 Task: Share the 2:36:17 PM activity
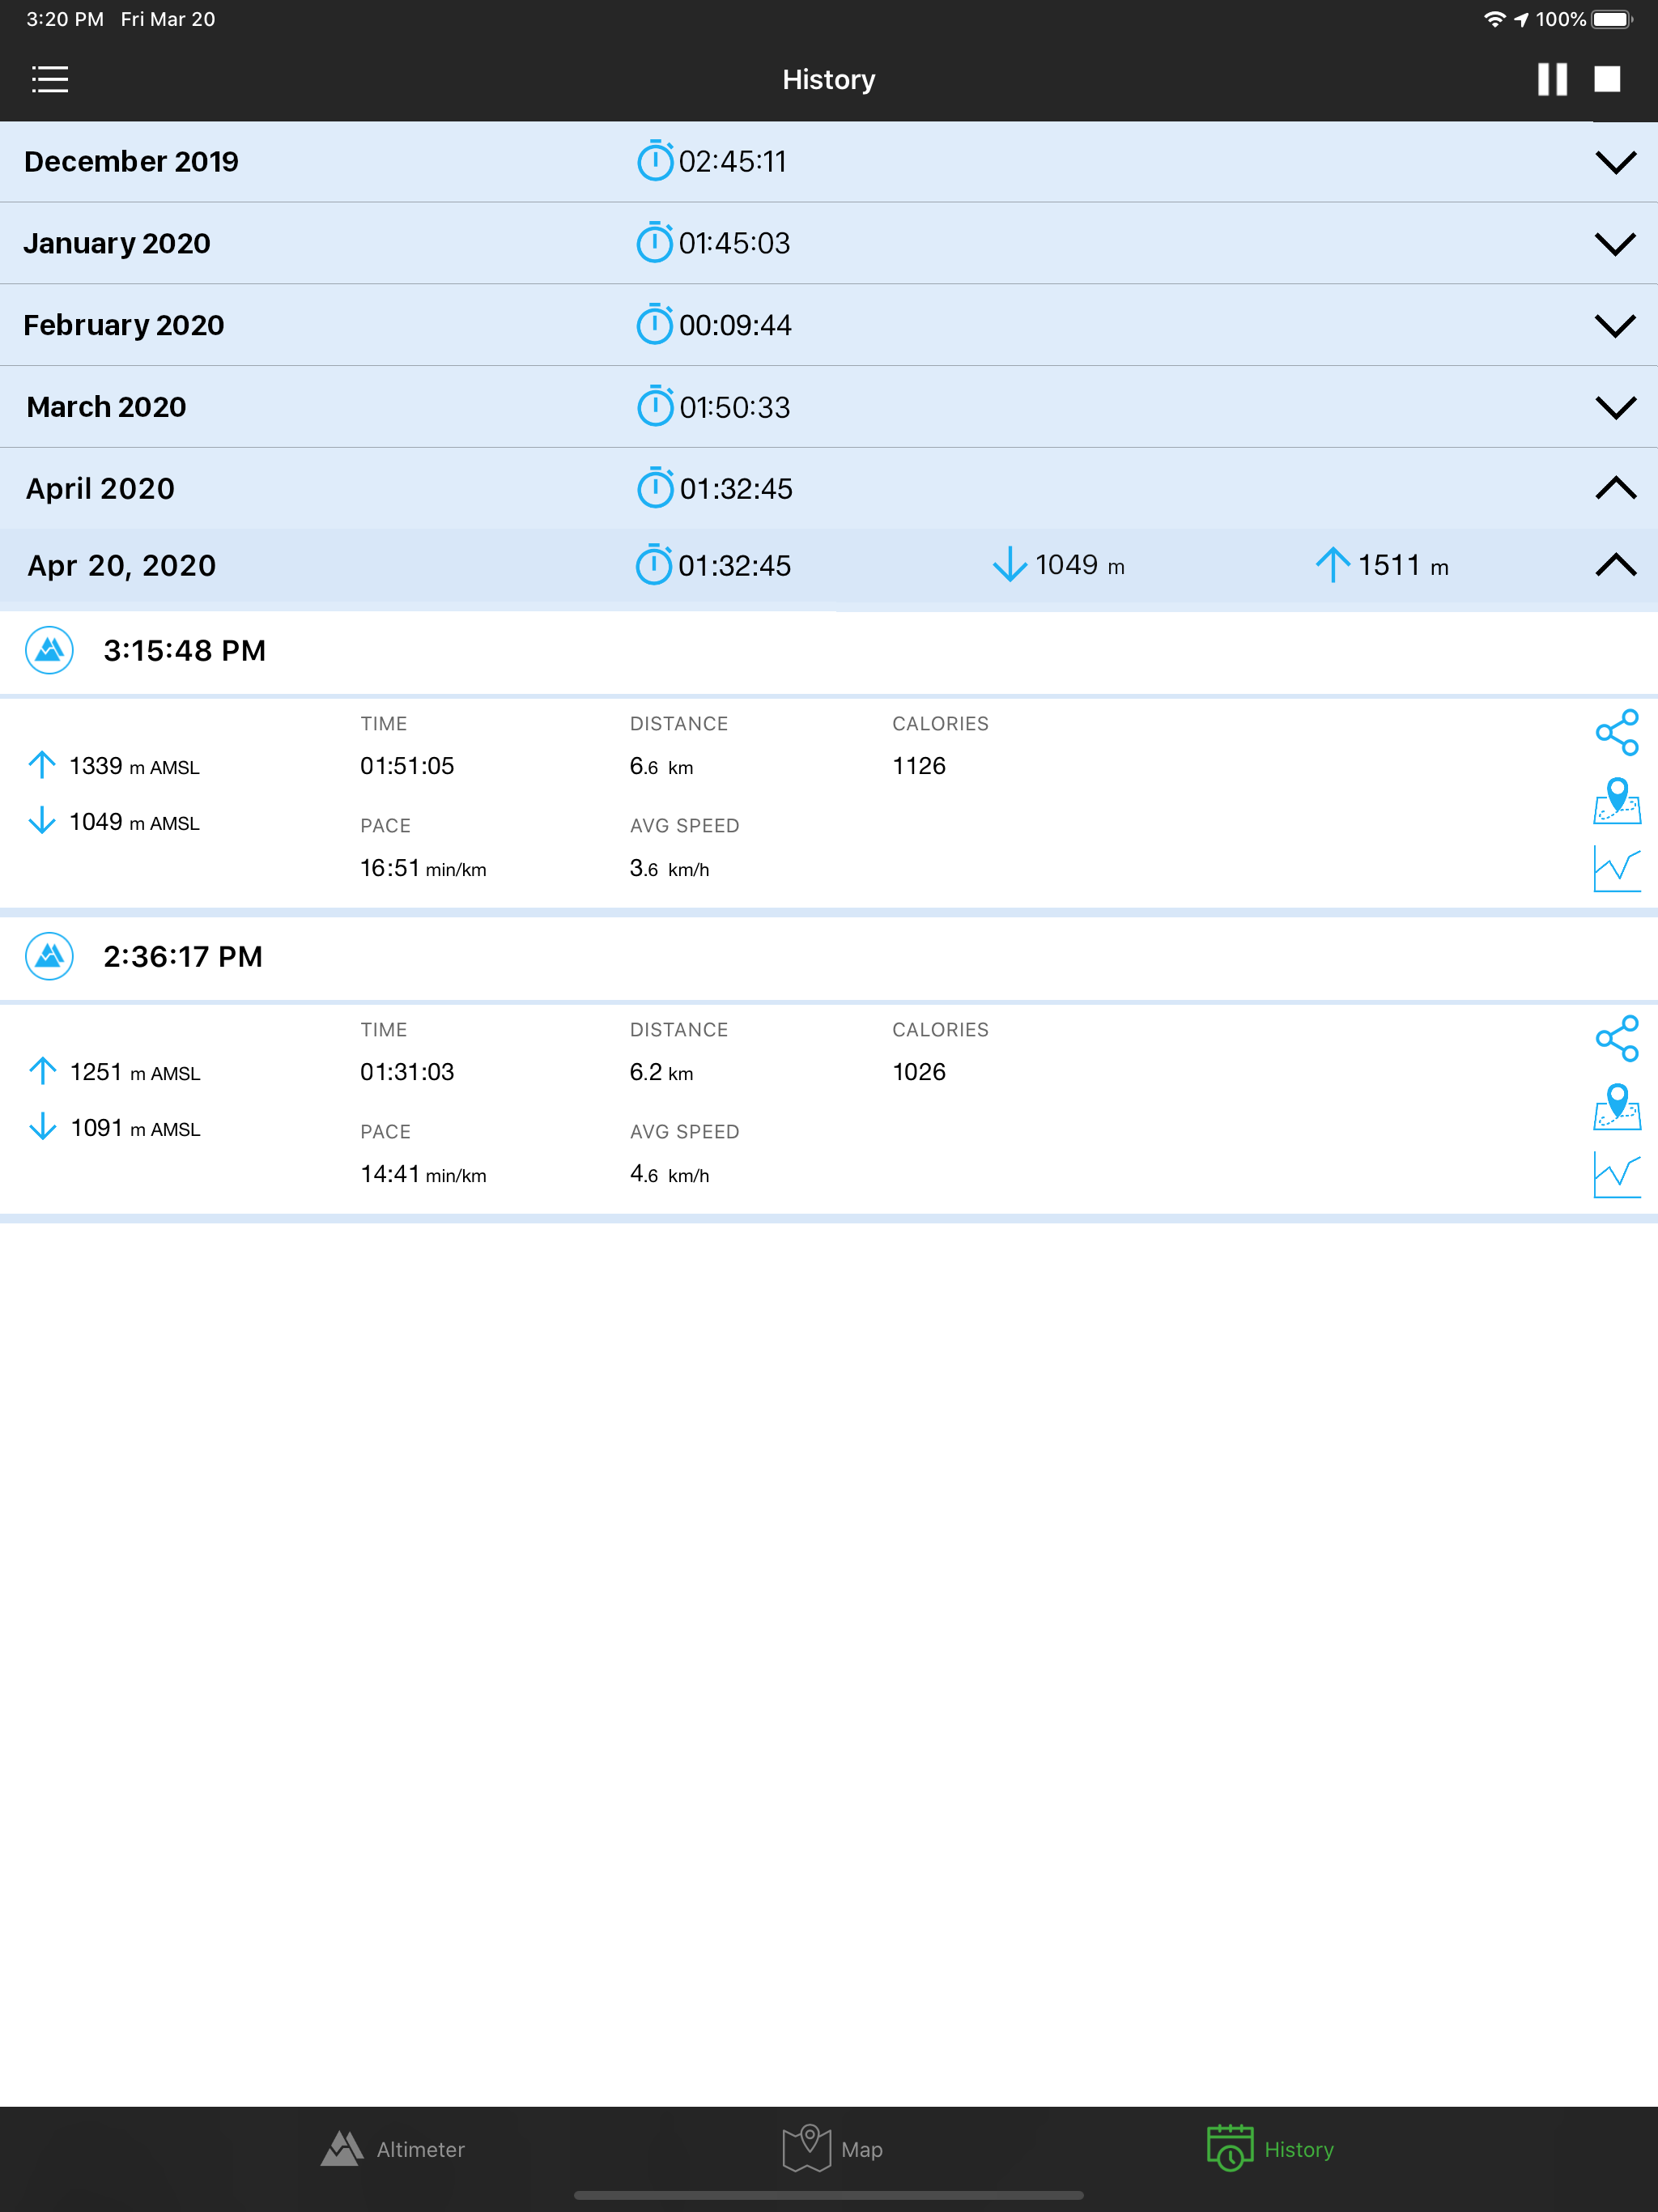tap(1616, 1039)
